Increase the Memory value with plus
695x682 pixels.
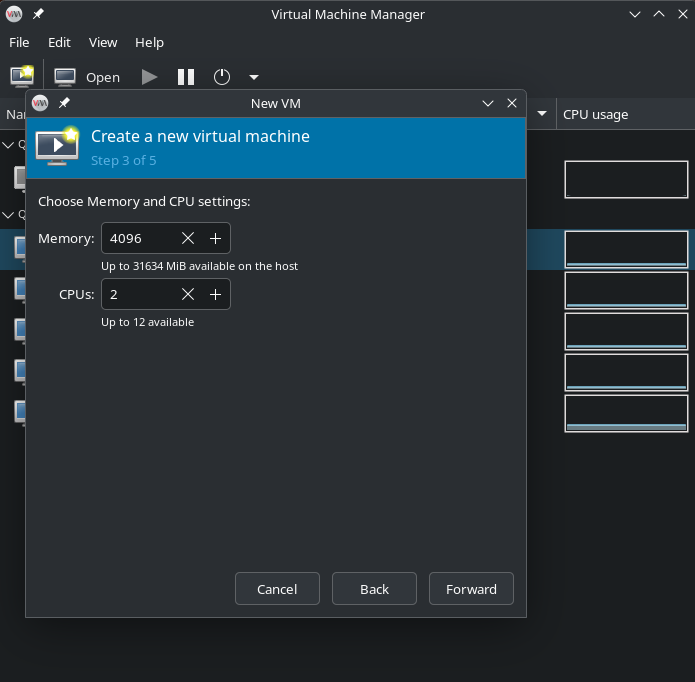coord(215,238)
